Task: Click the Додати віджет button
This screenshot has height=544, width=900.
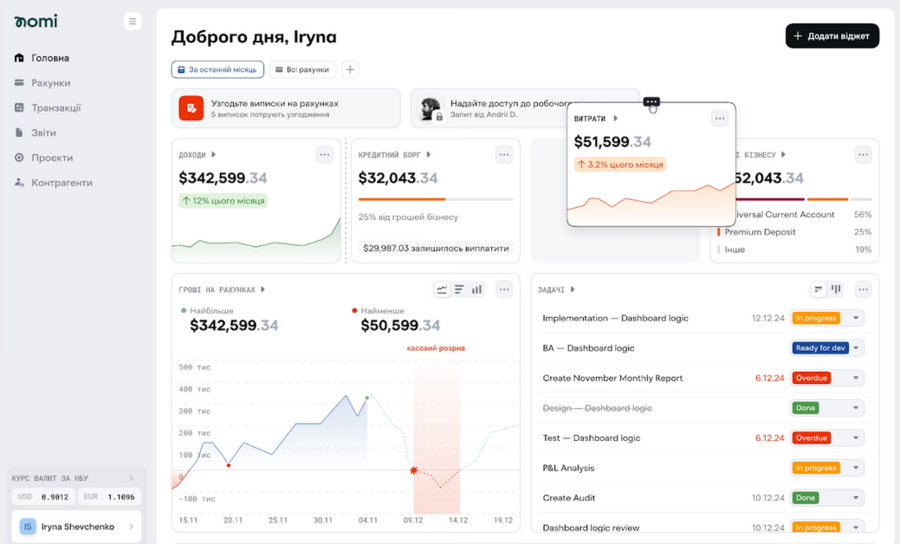Action: 832,36
